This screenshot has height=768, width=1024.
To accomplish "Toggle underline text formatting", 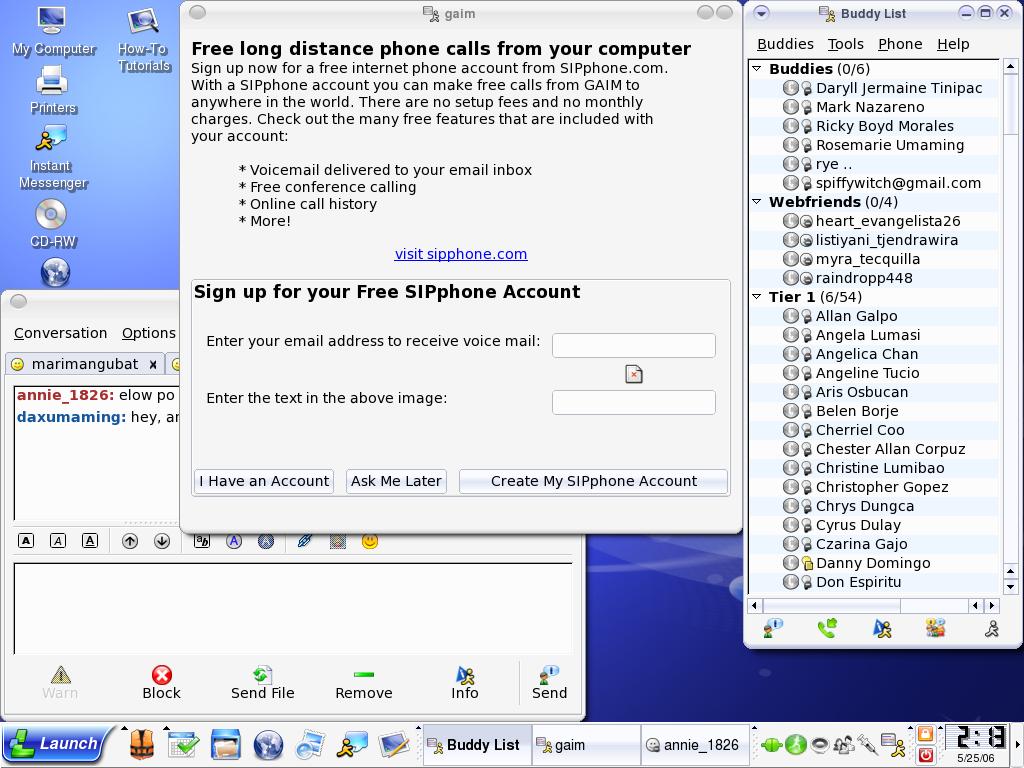I will [x=90, y=541].
